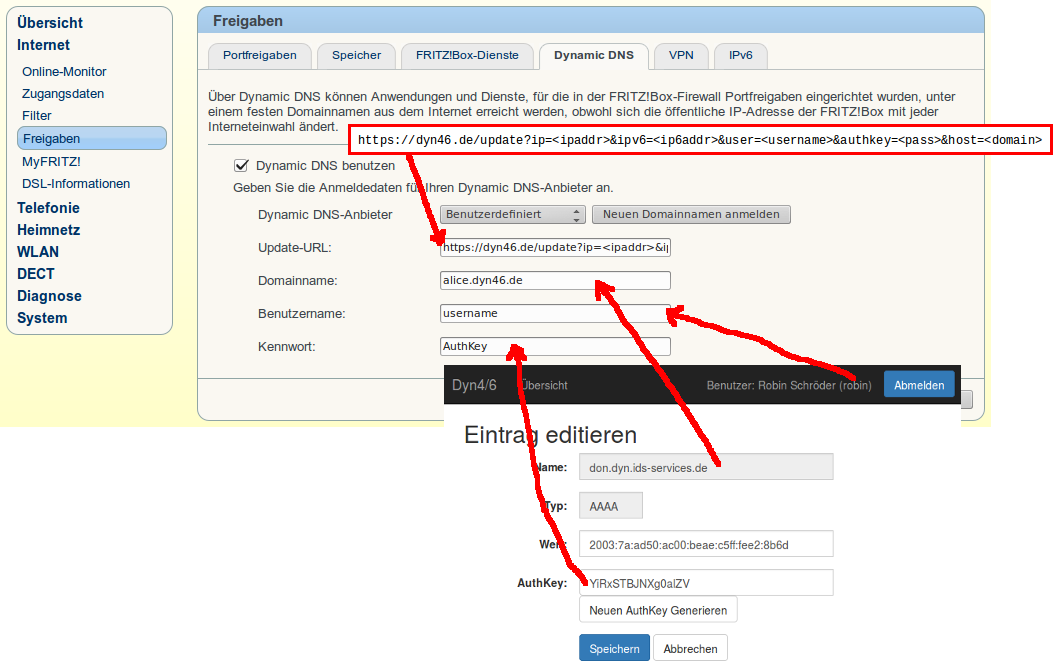
Task: Open the IPv6 tab
Action: [x=741, y=56]
